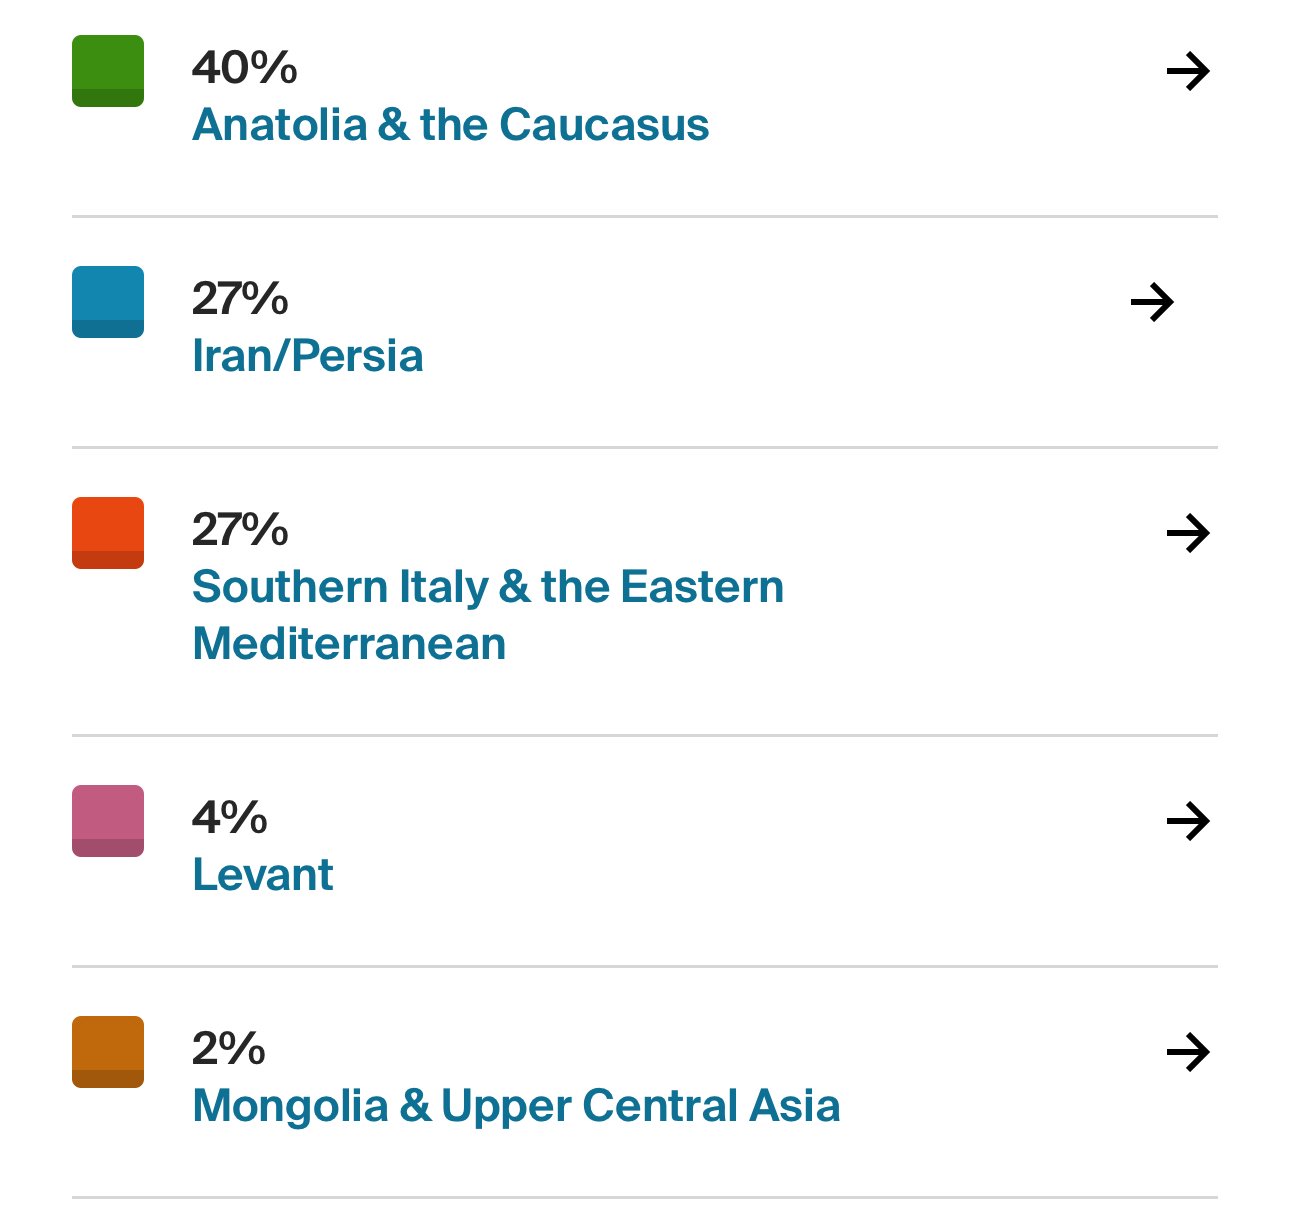Open Southern Italy & Eastern Mediterranean arrow
Viewport: 1290px width, 1209px height.
[x=1189, y=533]
